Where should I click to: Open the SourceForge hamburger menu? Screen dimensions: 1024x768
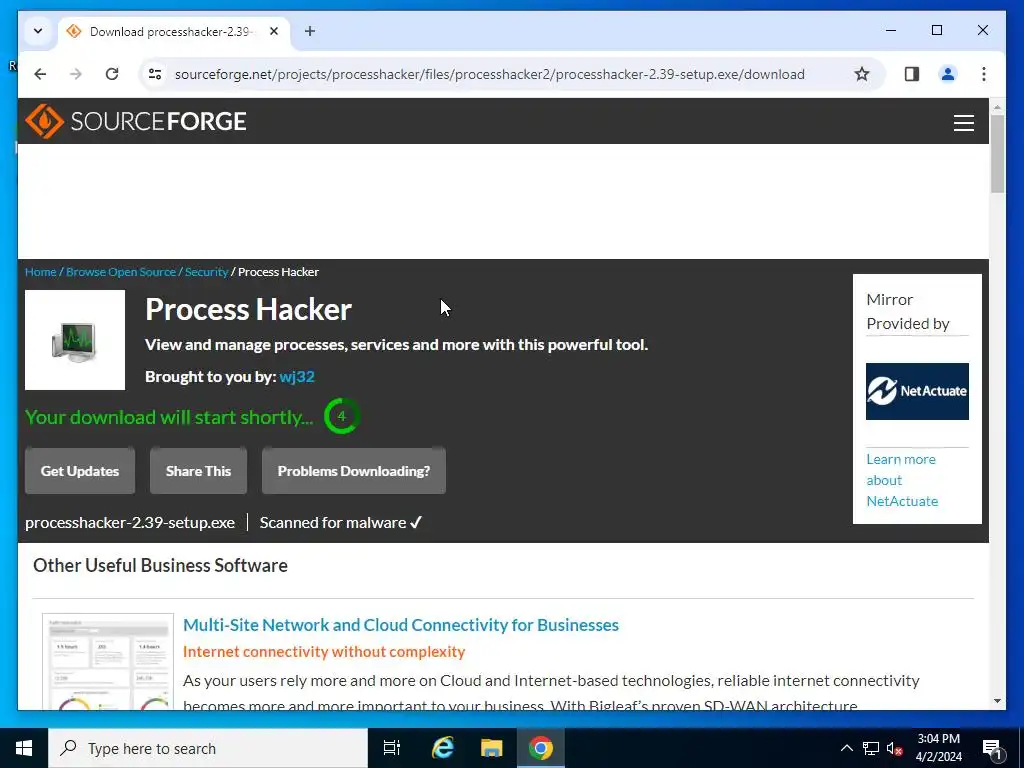tap(963, 123)
